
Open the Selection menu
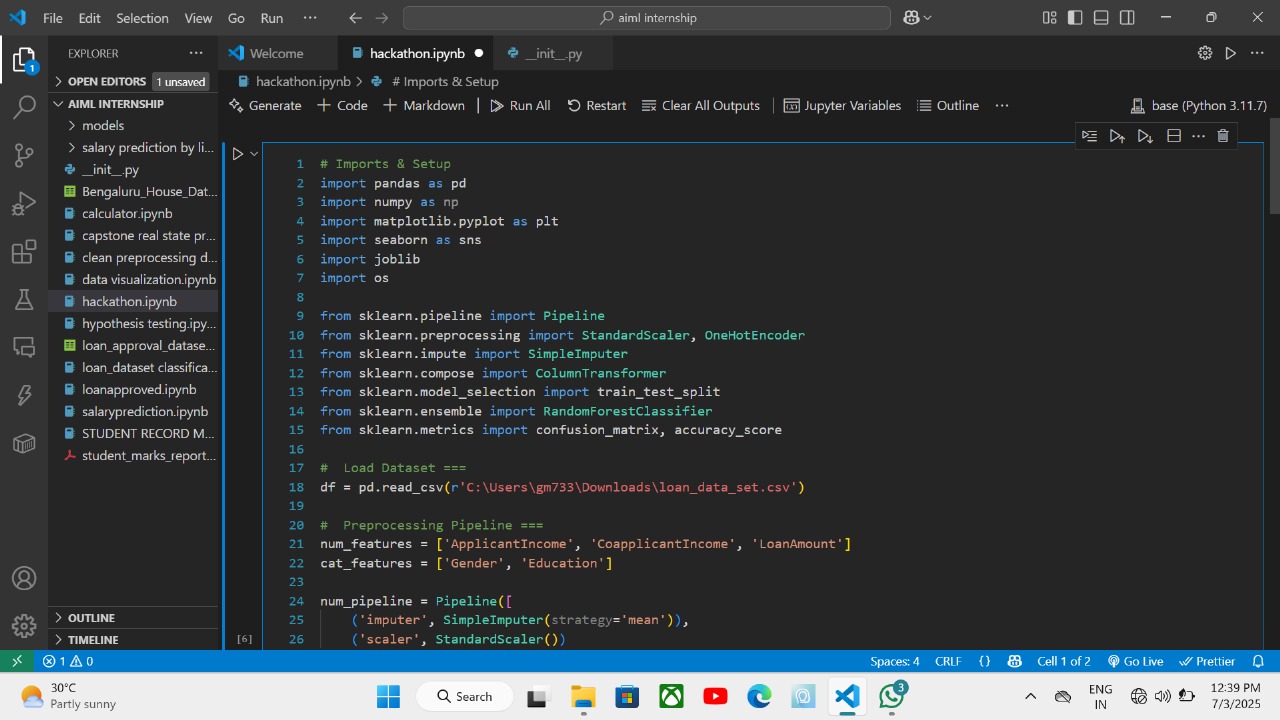click(142, 18)
